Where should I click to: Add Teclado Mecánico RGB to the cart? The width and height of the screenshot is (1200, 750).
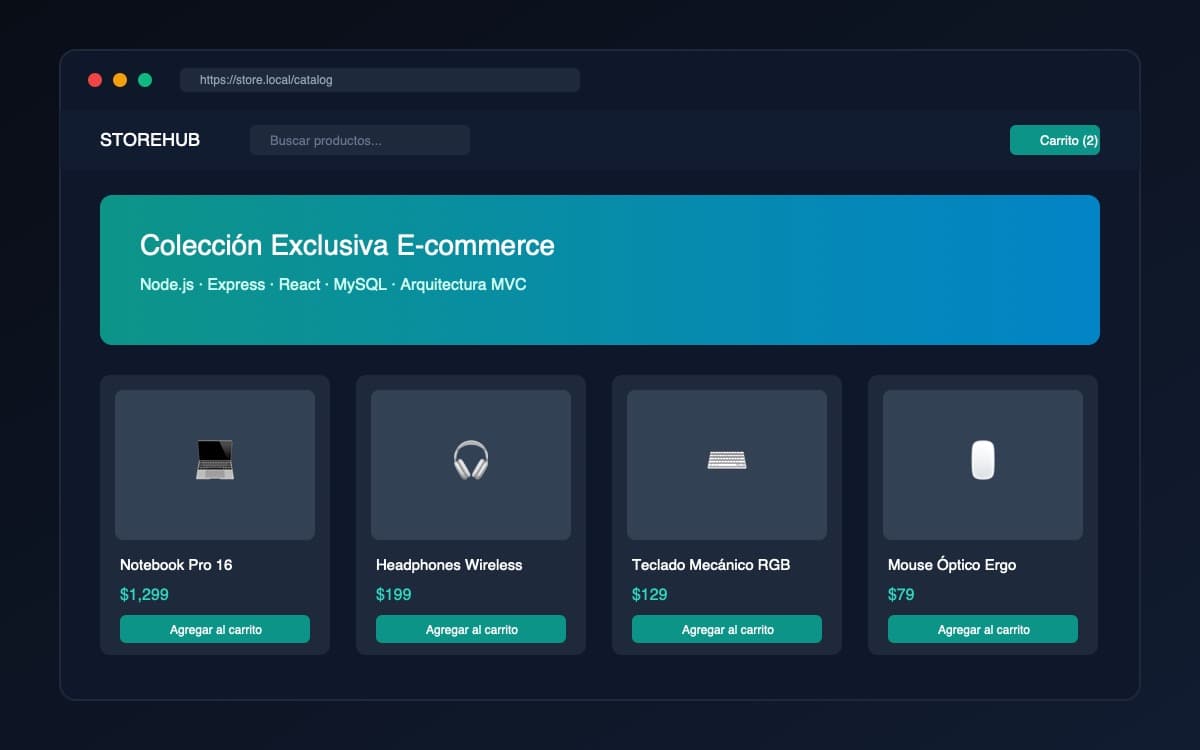727,629
